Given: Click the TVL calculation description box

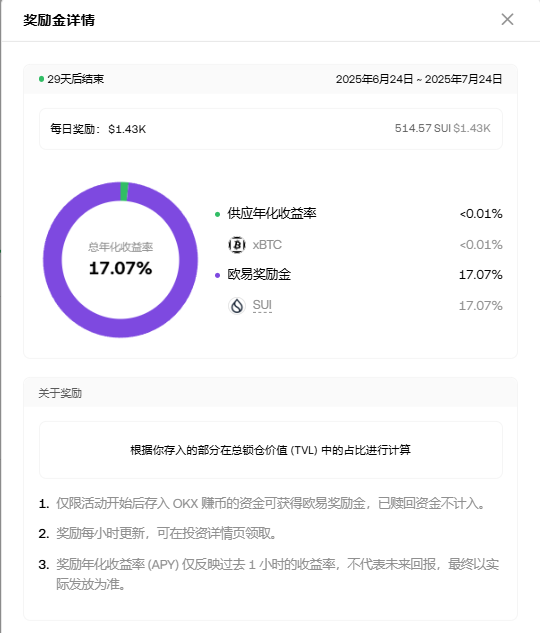Looking at the screenshot, I should pyautogui.click(x=271, y=450).
